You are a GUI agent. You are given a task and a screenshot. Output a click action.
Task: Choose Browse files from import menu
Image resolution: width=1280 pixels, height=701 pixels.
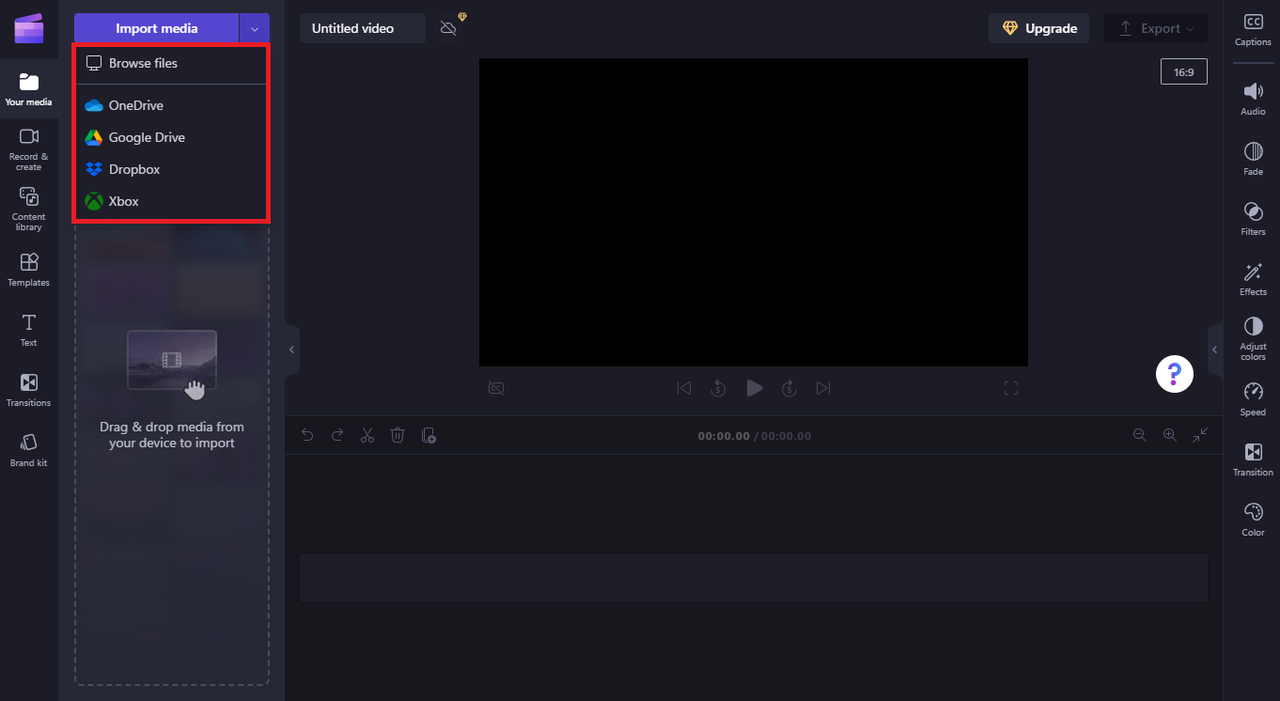pyautogui.click(x=171, y=63)
